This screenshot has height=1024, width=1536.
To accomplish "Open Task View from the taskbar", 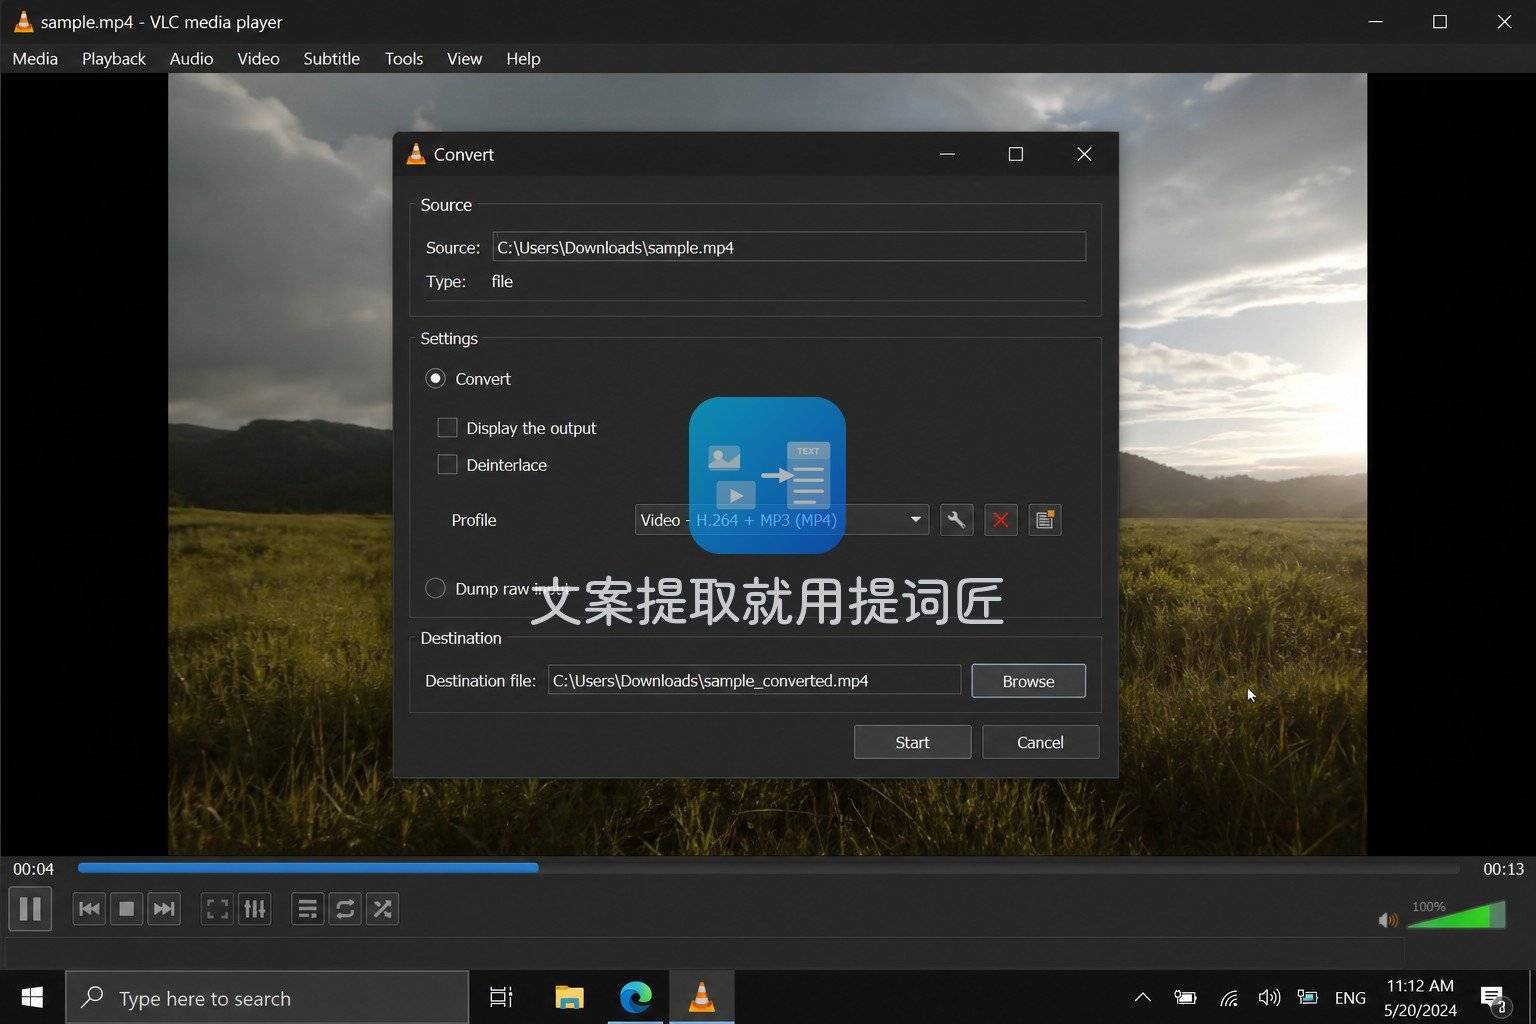I will [x=501, y=997].
